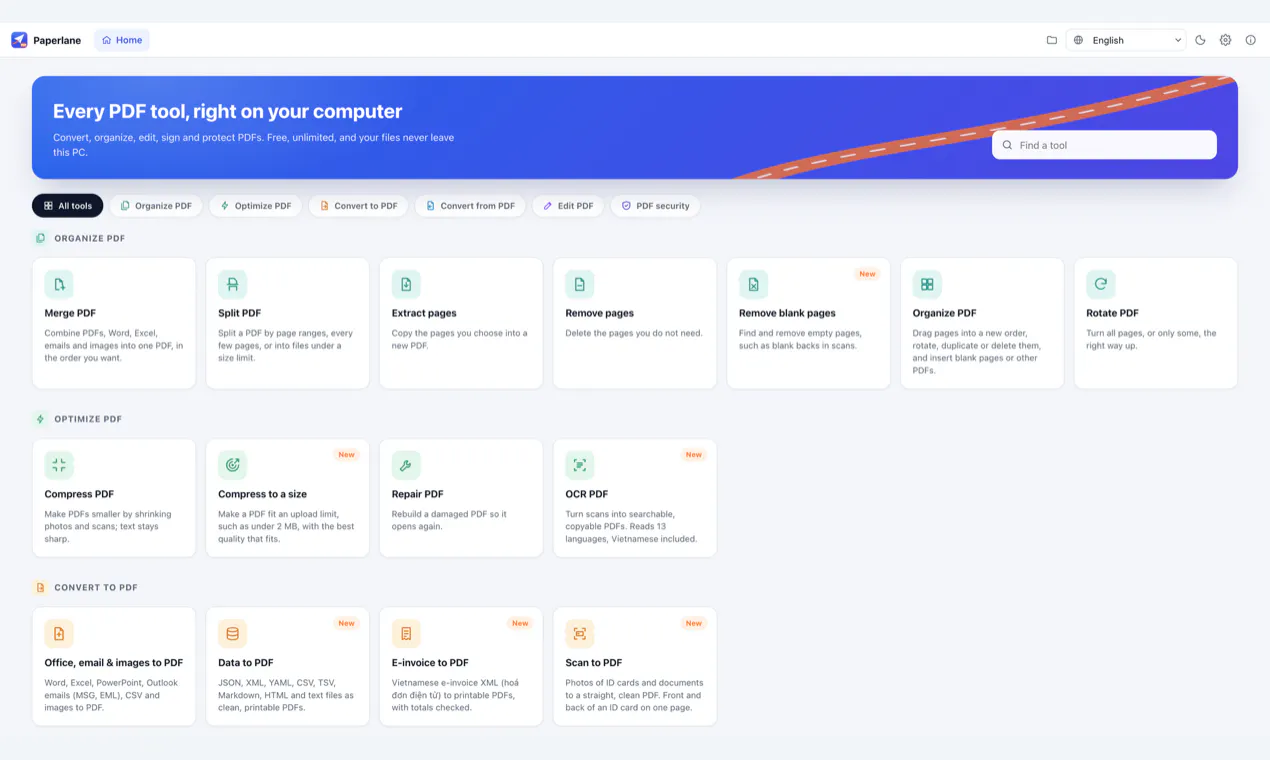Click the "Split PDF" card title

[240, 313]
